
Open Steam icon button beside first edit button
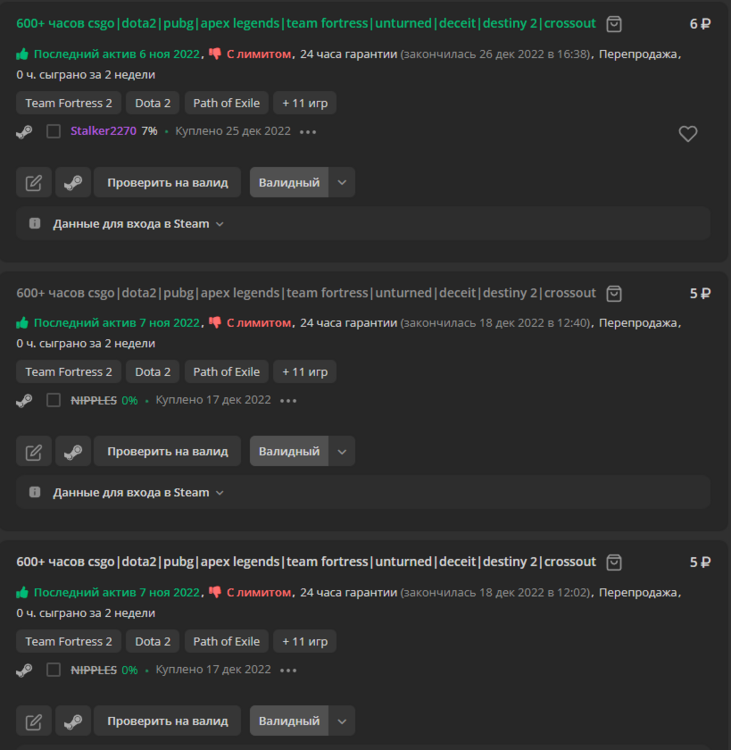pos(73,182)
